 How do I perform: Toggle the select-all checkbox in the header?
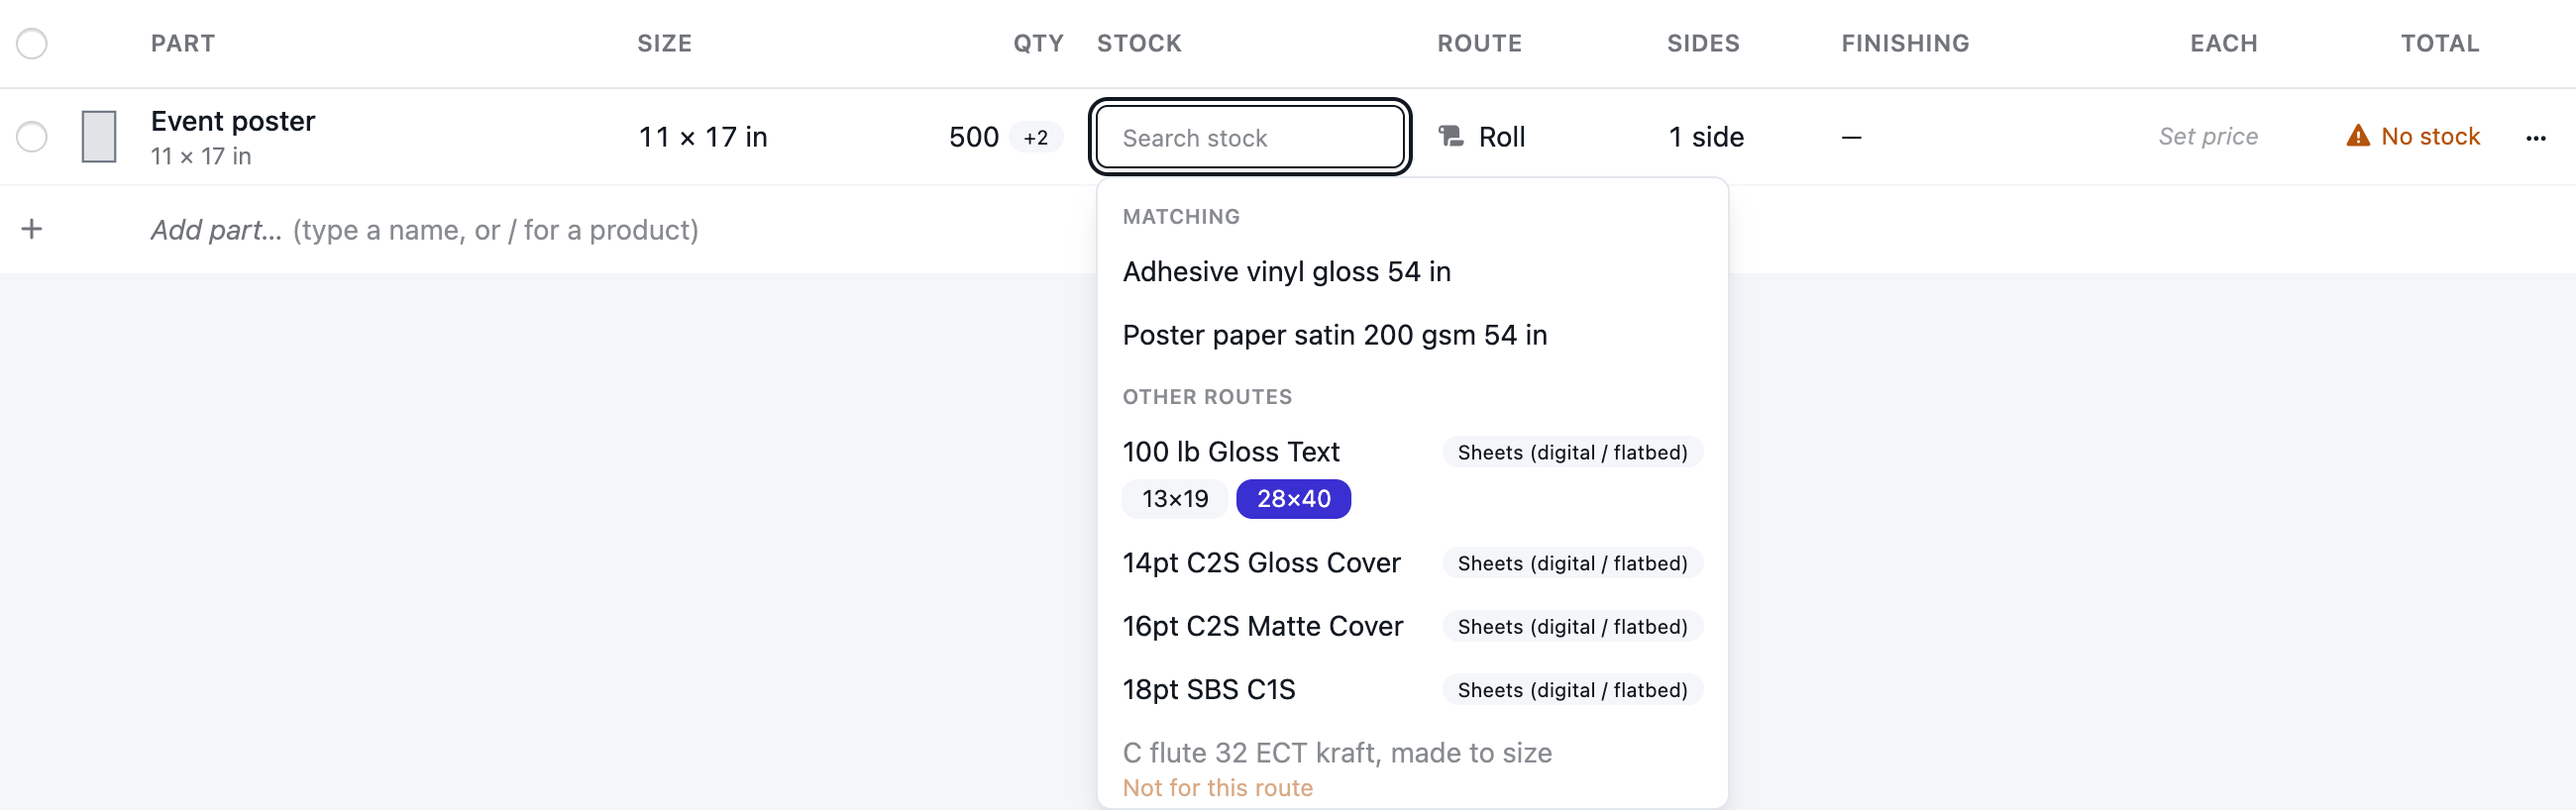point(32,44)
